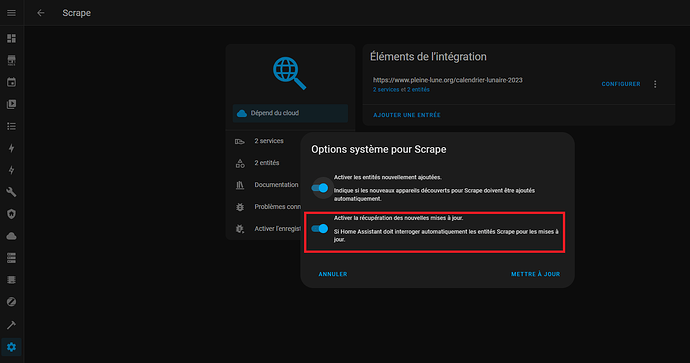Viewport: 690px width, 363px height.
Task: Open the hamburger sidebar menu
Action: tap(11, 13)
